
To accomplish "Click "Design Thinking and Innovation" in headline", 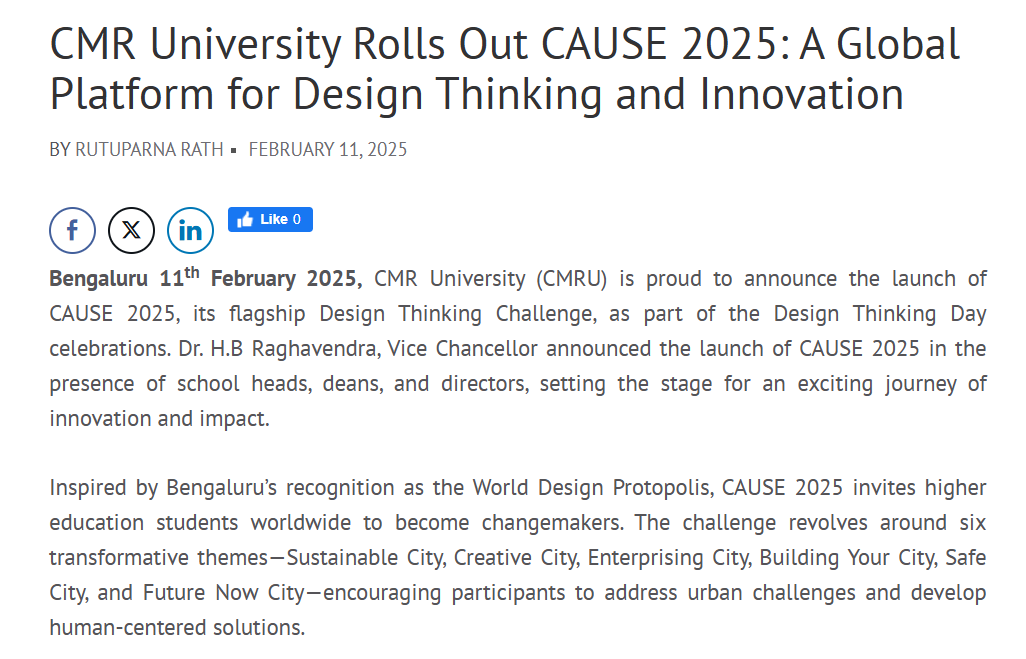I will pyautogui.click(x=599, y=95).
